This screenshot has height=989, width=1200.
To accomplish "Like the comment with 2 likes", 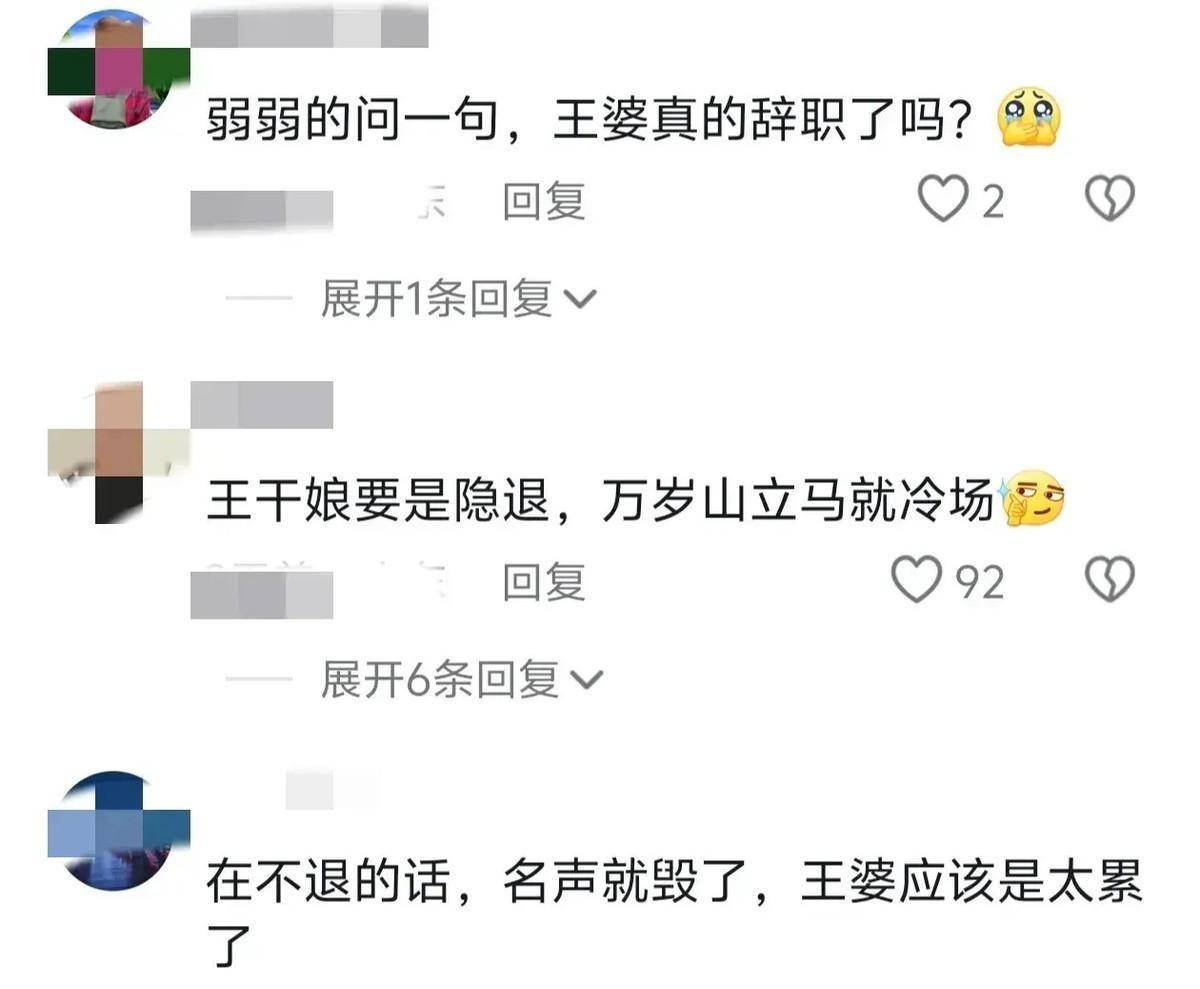I will (940, 200).
